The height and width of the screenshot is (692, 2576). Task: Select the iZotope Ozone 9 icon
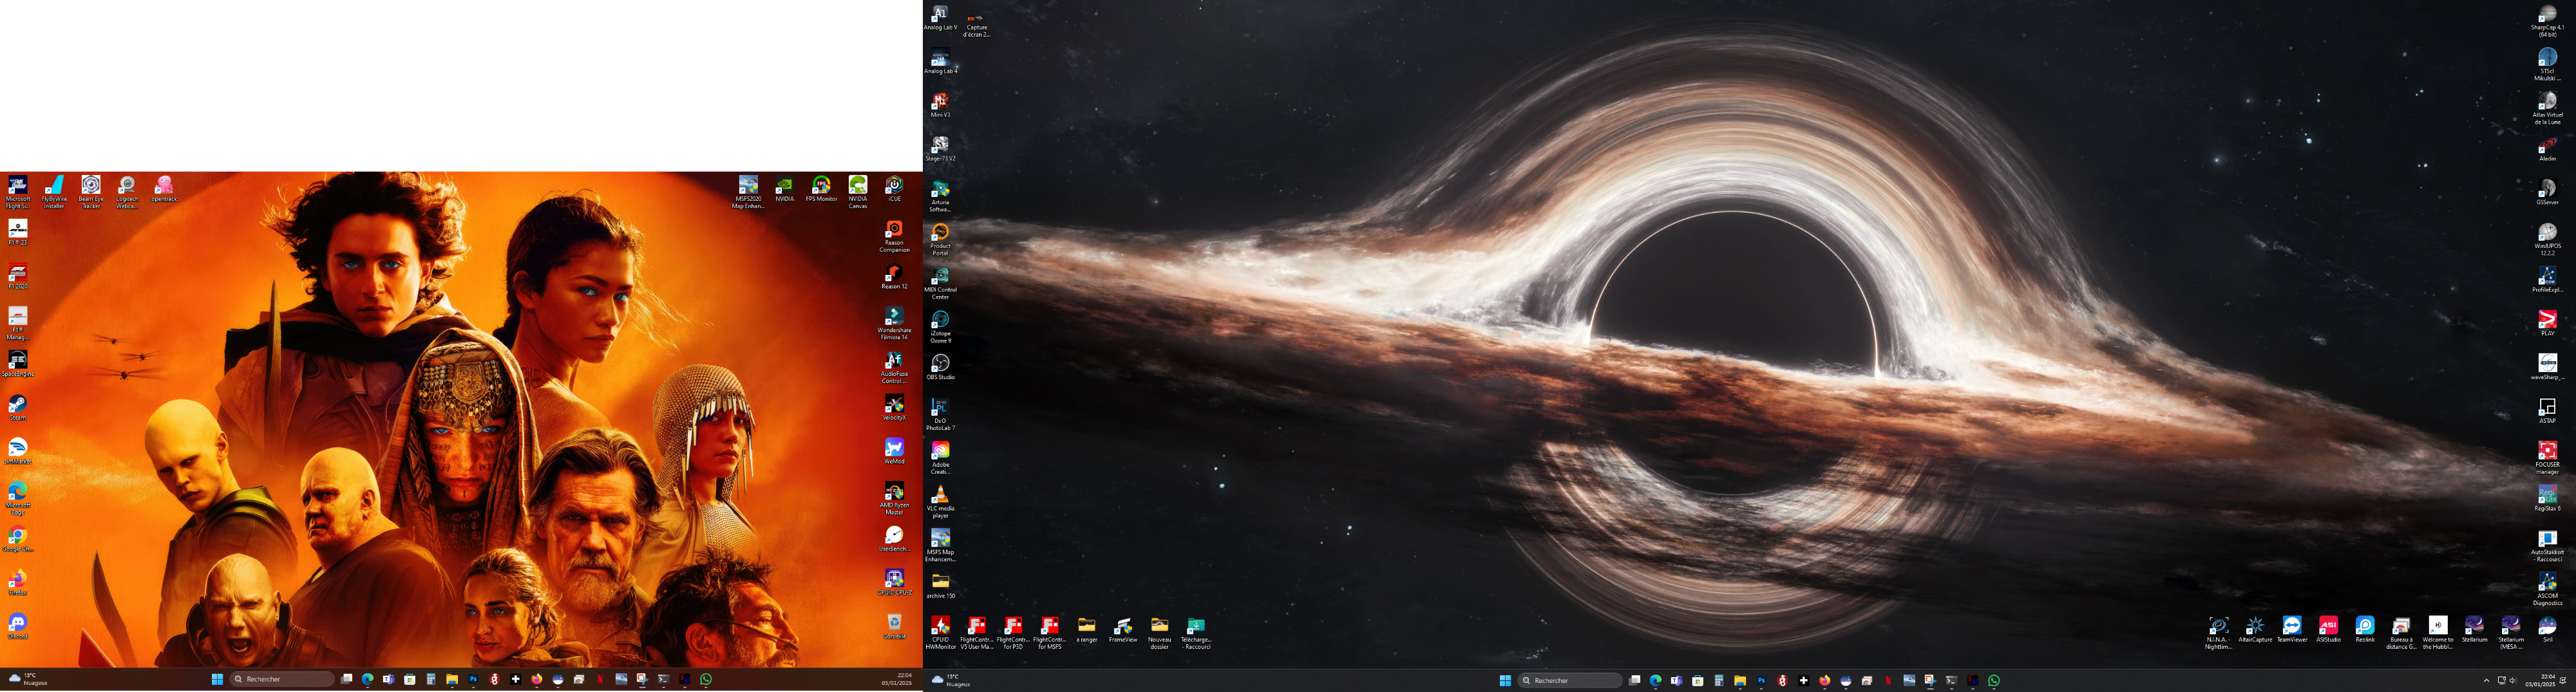(940, 327)
